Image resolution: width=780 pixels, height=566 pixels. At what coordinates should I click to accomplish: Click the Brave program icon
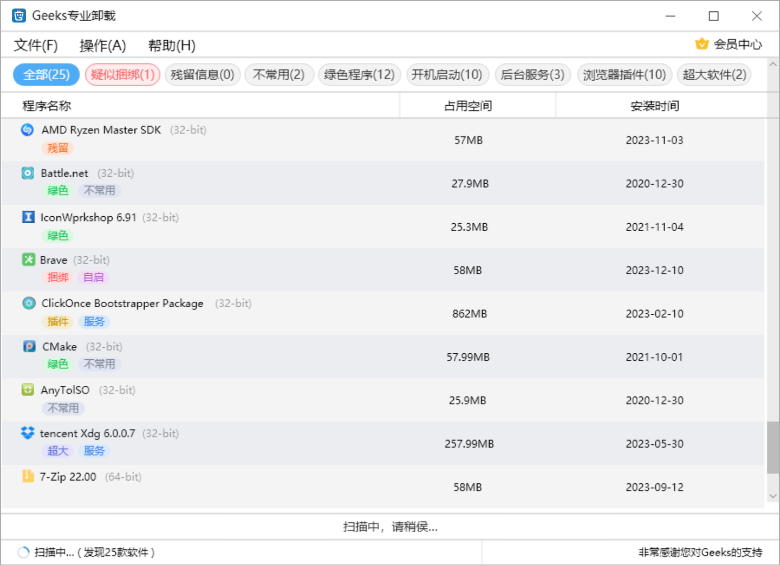28,260
